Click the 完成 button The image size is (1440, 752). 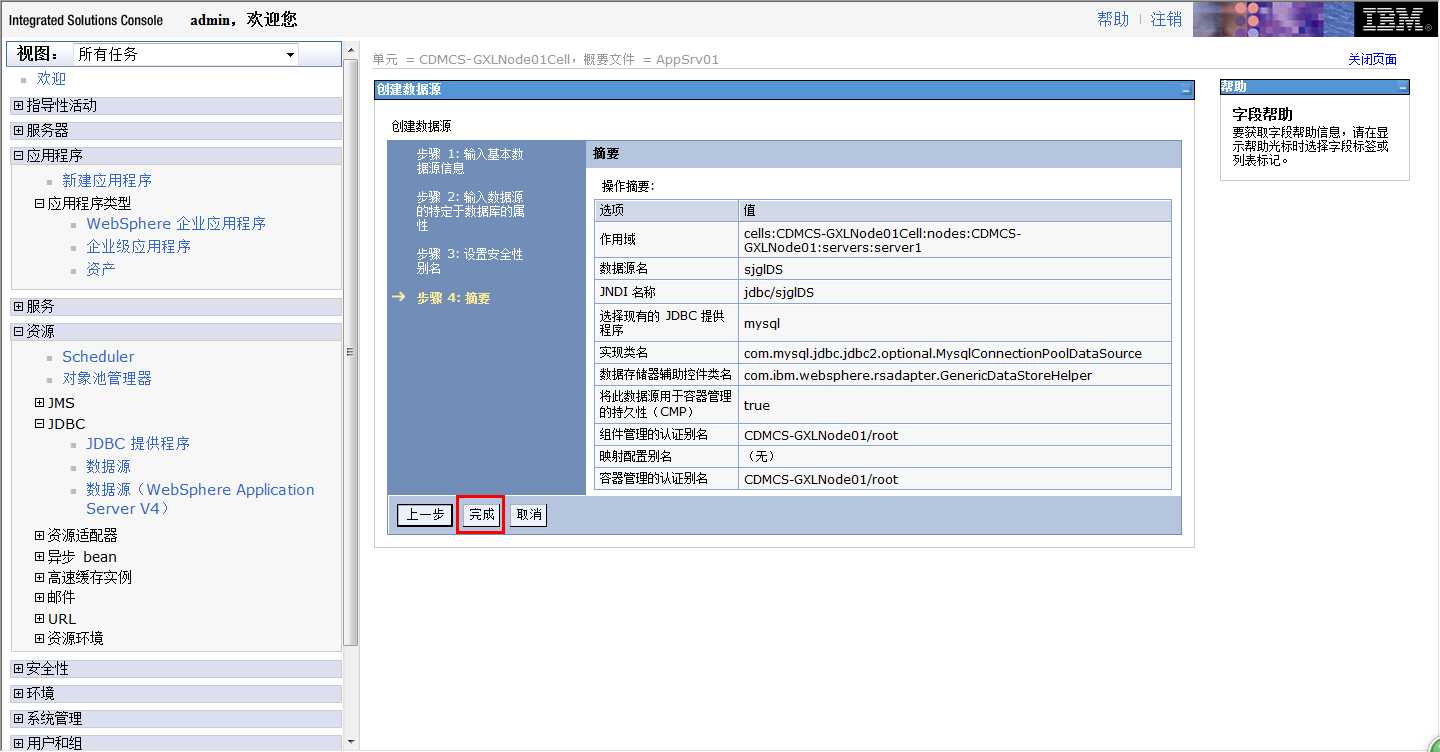point(481,515)
